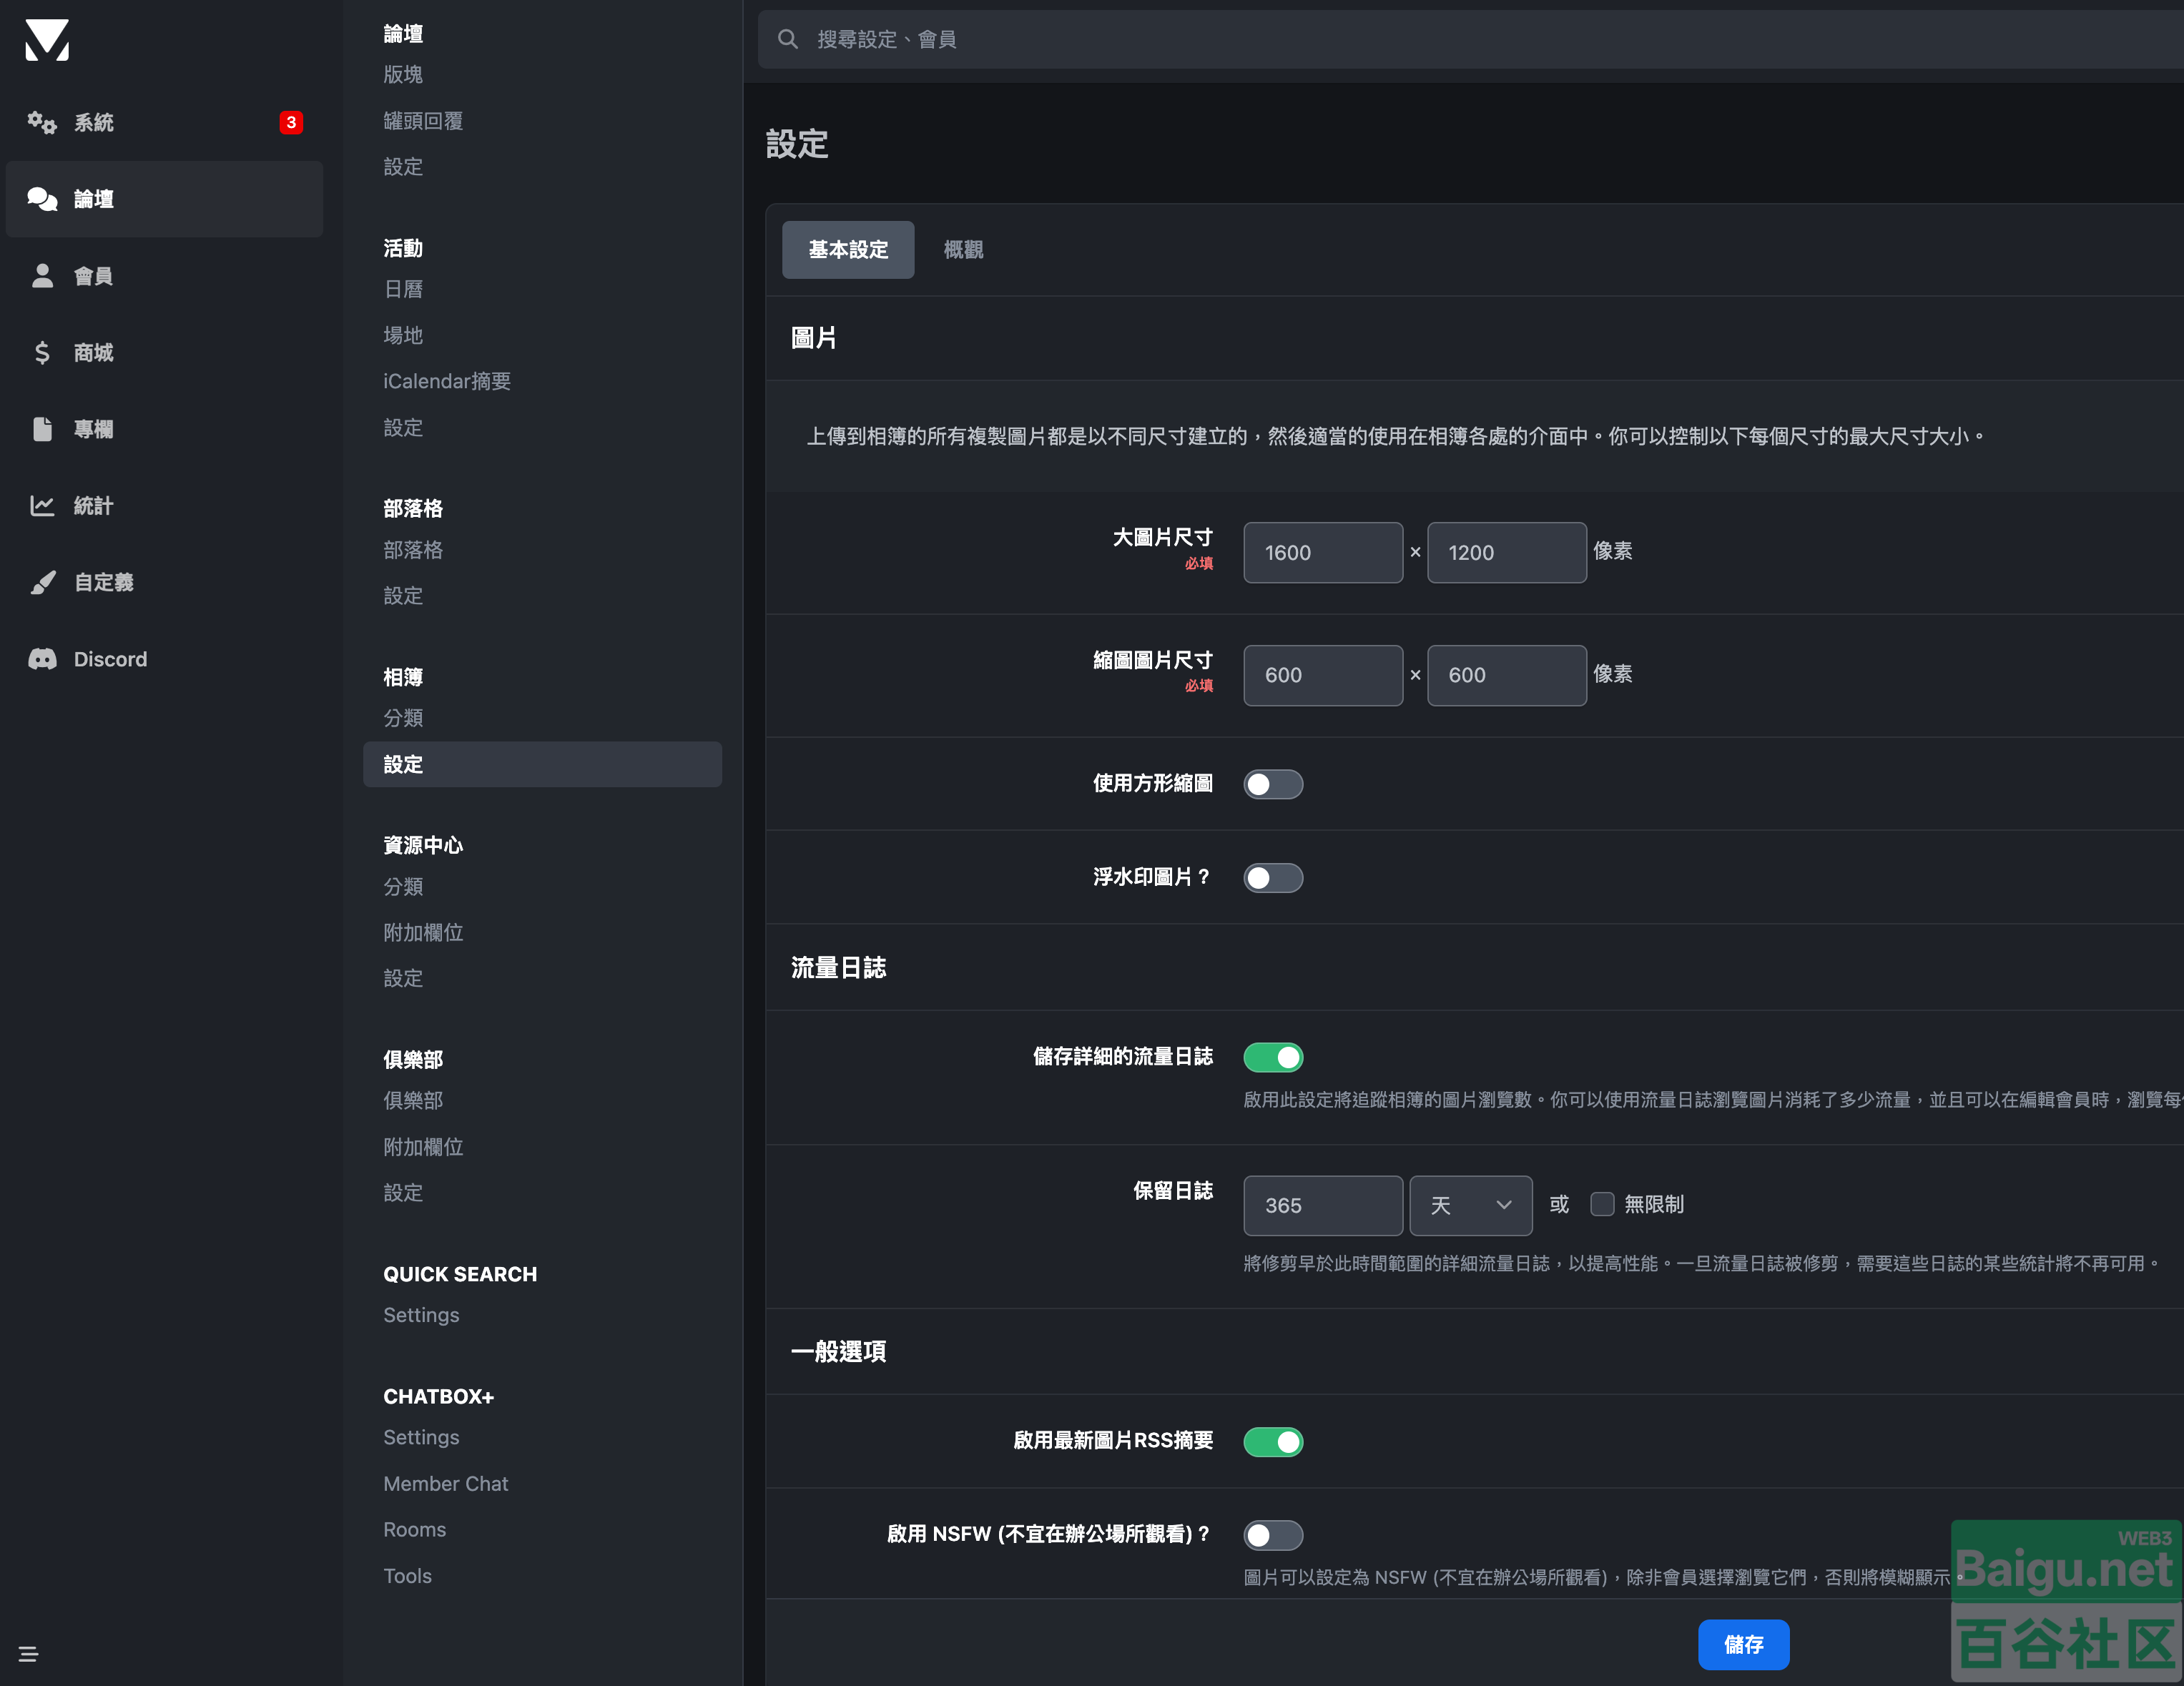
Task: Click the 保留日誌 365 field
Action: pyautogui.click(x=1323, y=1206)
